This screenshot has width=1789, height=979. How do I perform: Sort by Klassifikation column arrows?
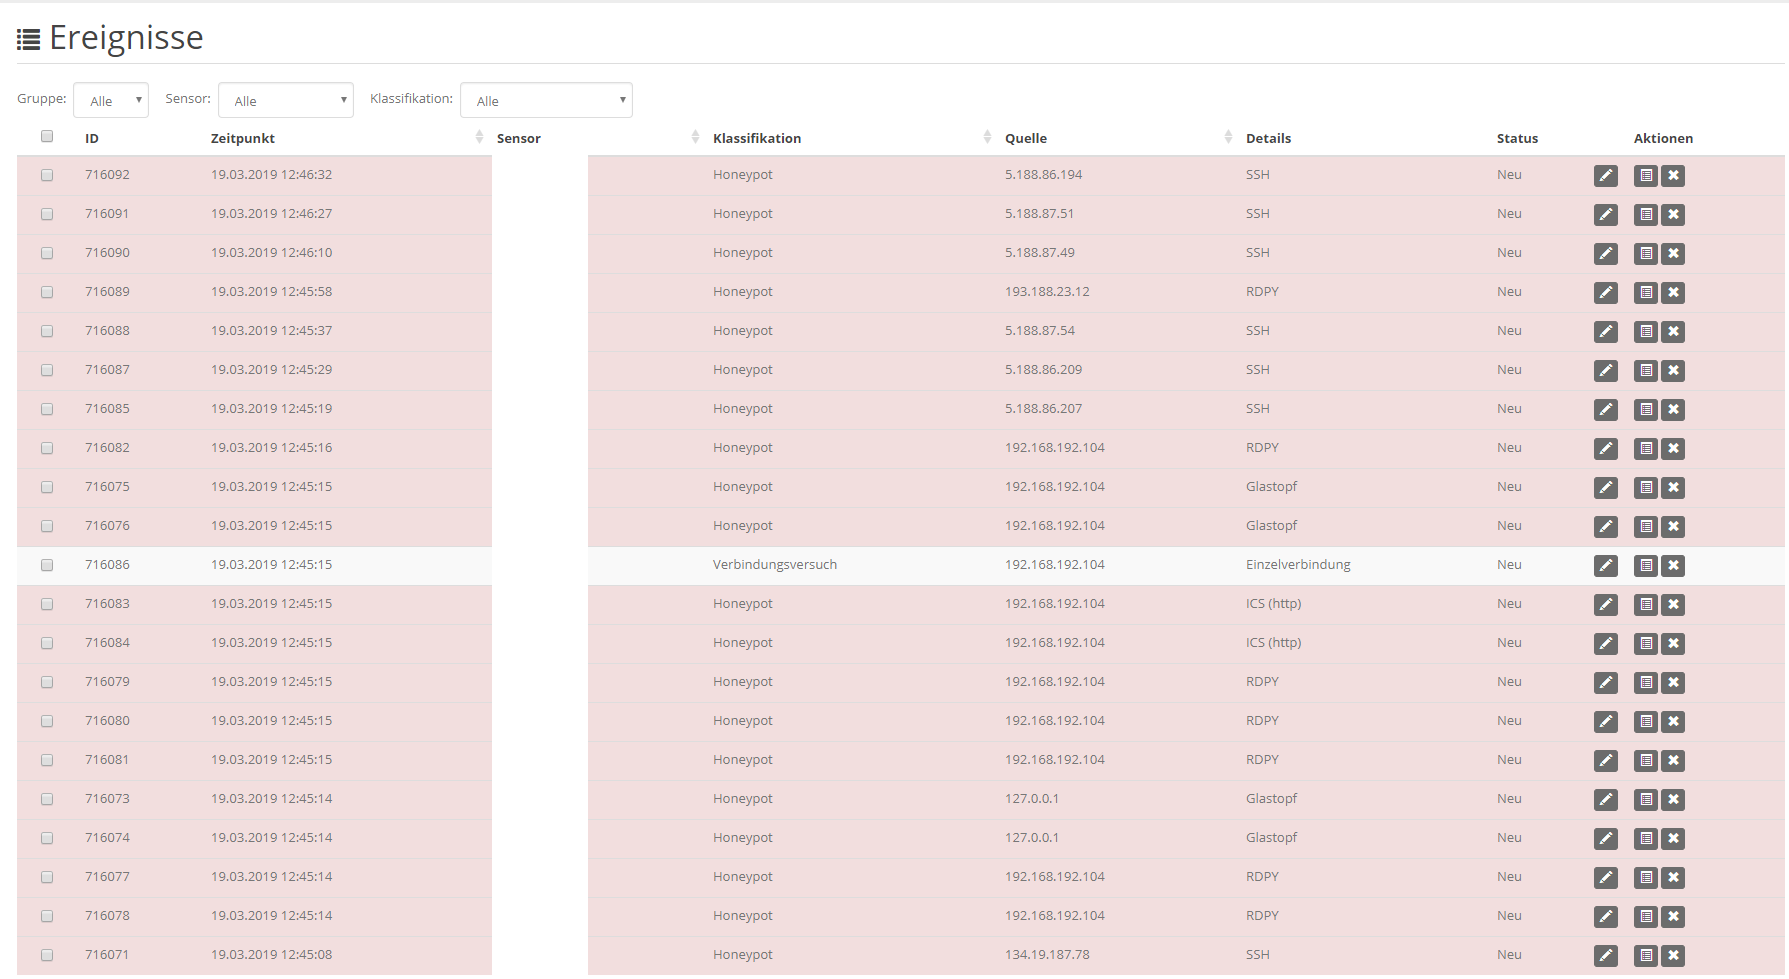coord(987,137)
